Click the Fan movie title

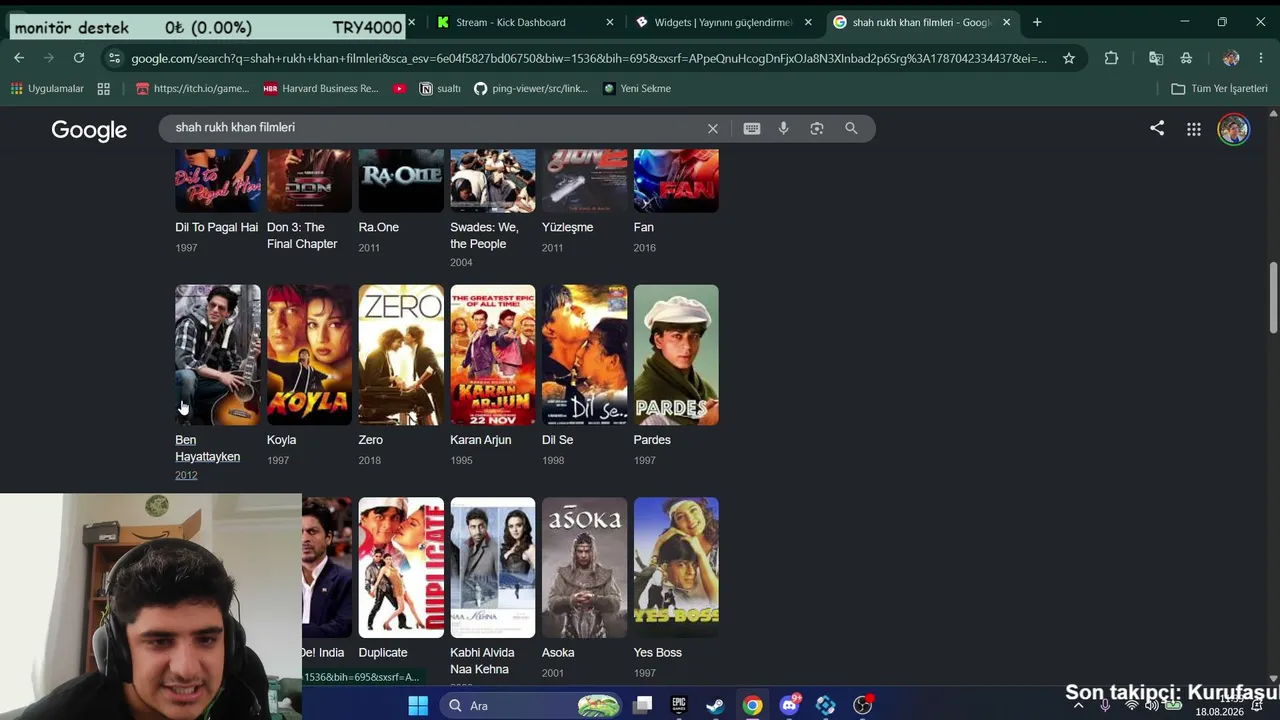point(644,227)
